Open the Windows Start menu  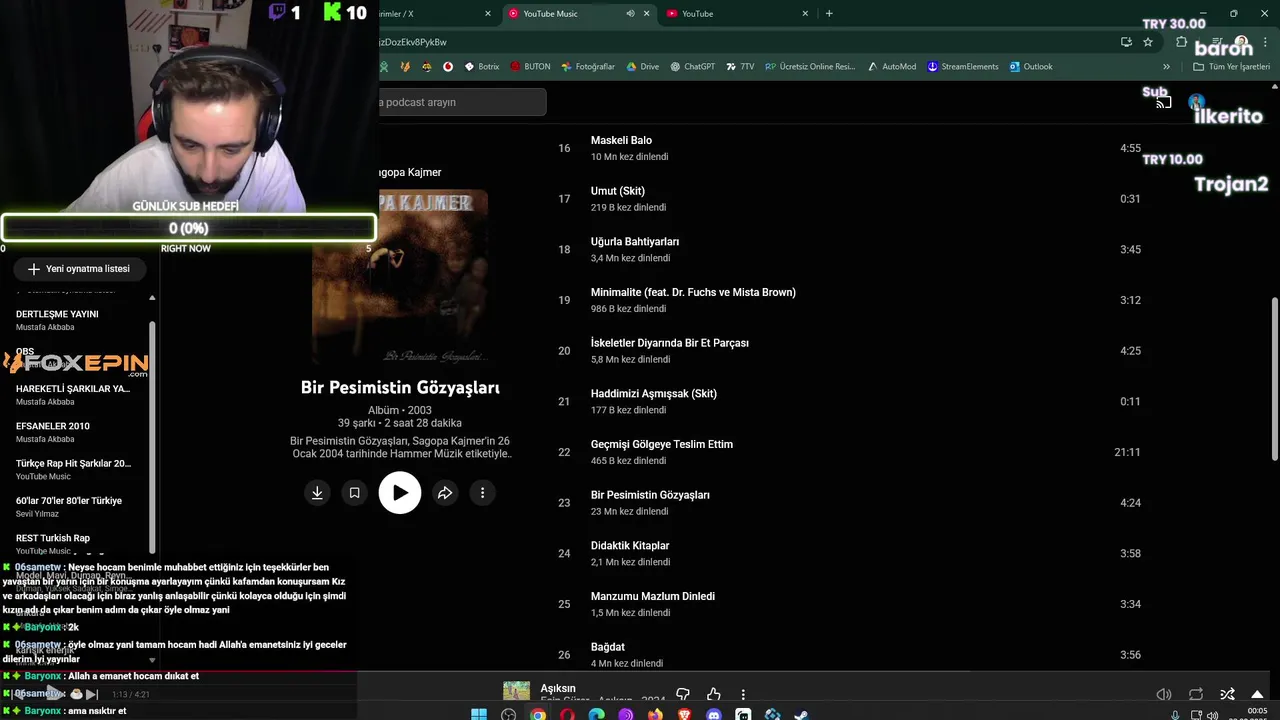point(479,715)
